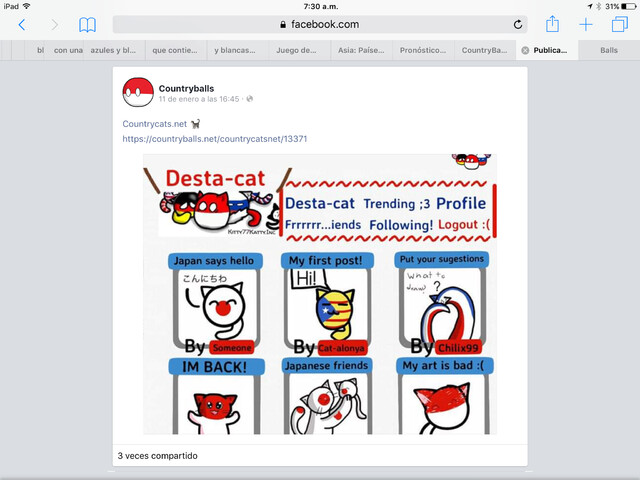Click the public globe privacy icon

click(250, 99)
